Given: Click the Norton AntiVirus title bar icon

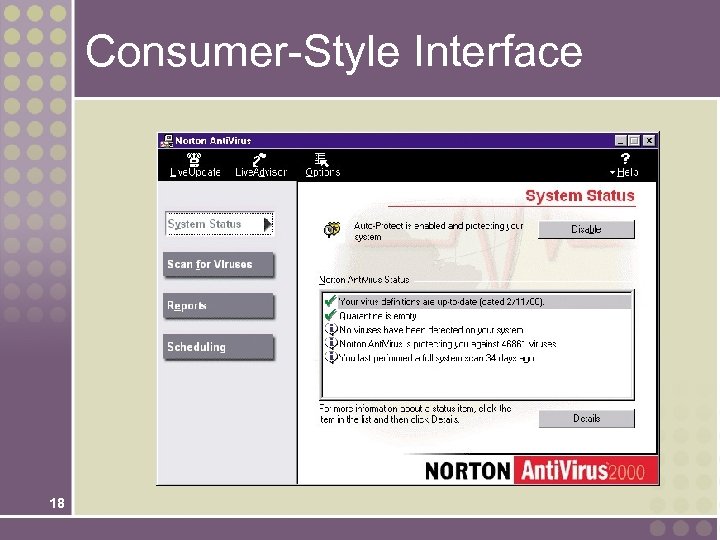Looking at the screenshot, I should 167,141.
